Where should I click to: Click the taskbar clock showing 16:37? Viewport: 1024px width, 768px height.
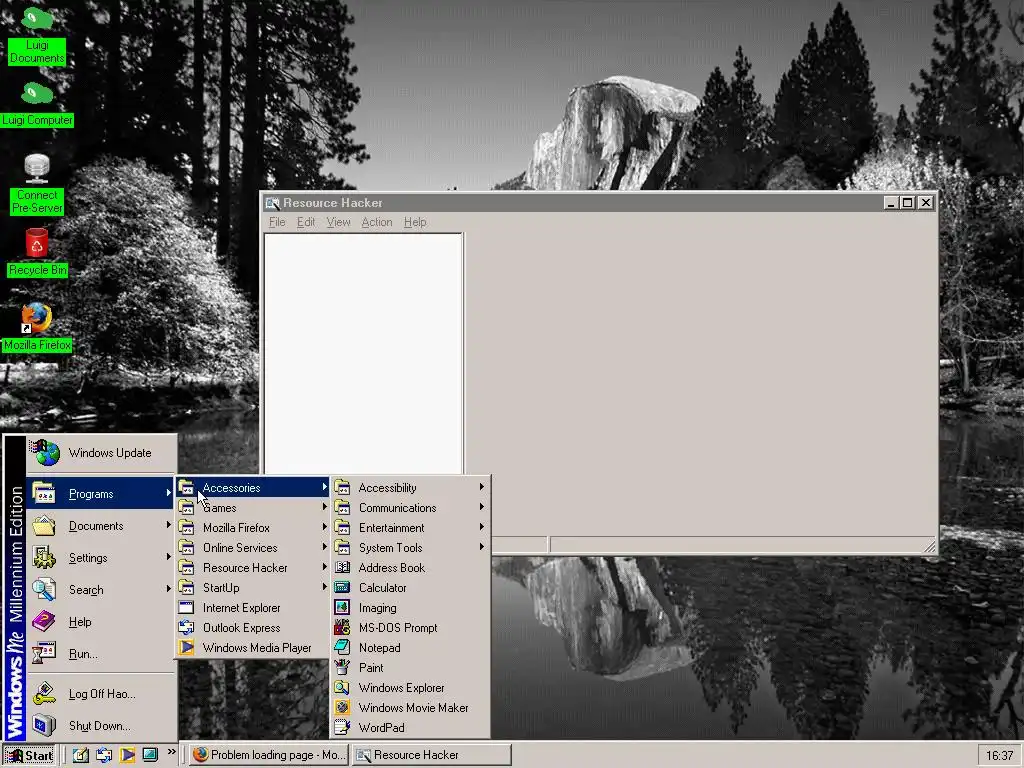point(999,756)
